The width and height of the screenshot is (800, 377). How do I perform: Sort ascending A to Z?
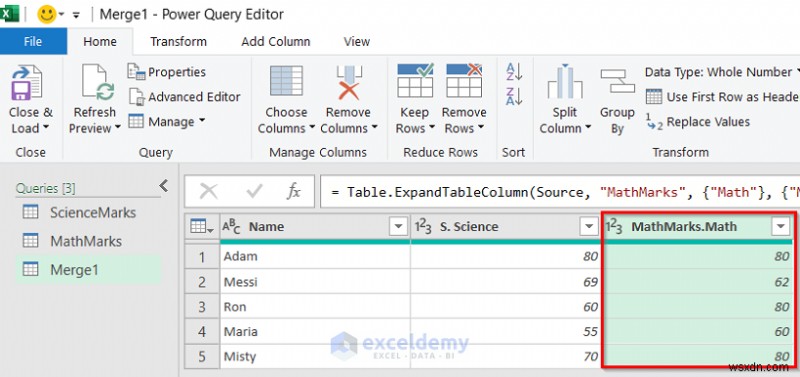514,71
